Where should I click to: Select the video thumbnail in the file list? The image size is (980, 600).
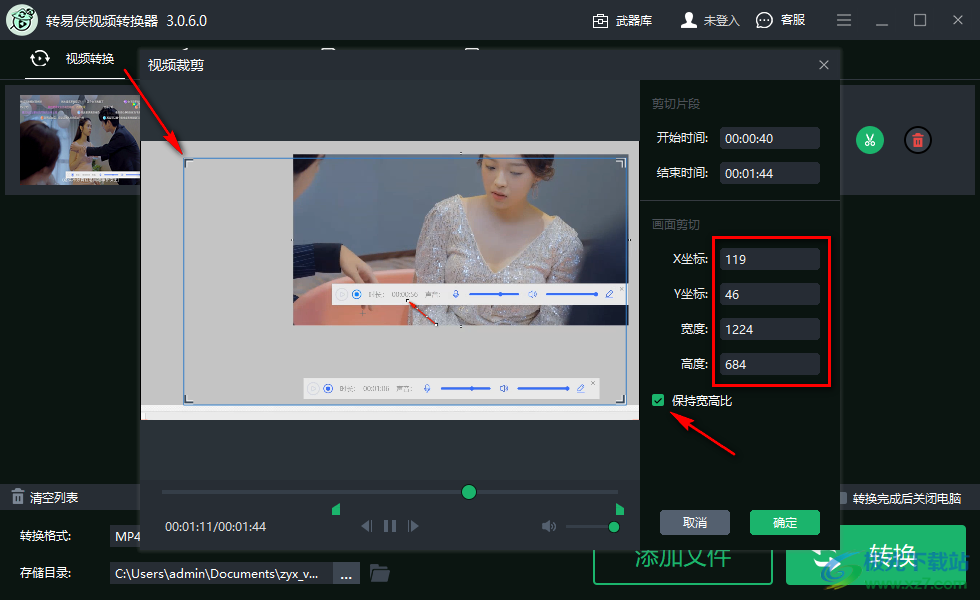click(80, 139)
